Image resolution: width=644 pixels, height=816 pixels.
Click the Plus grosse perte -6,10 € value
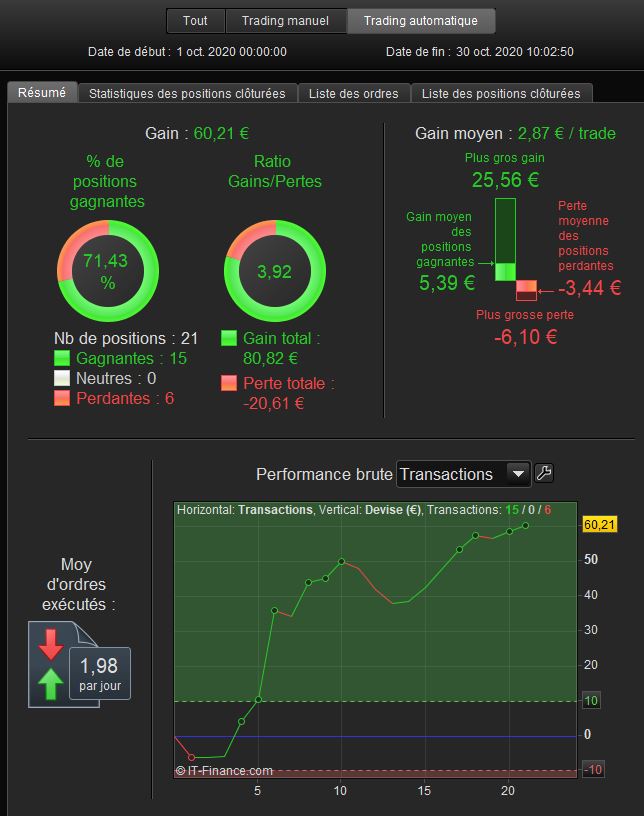coord(526,337)
